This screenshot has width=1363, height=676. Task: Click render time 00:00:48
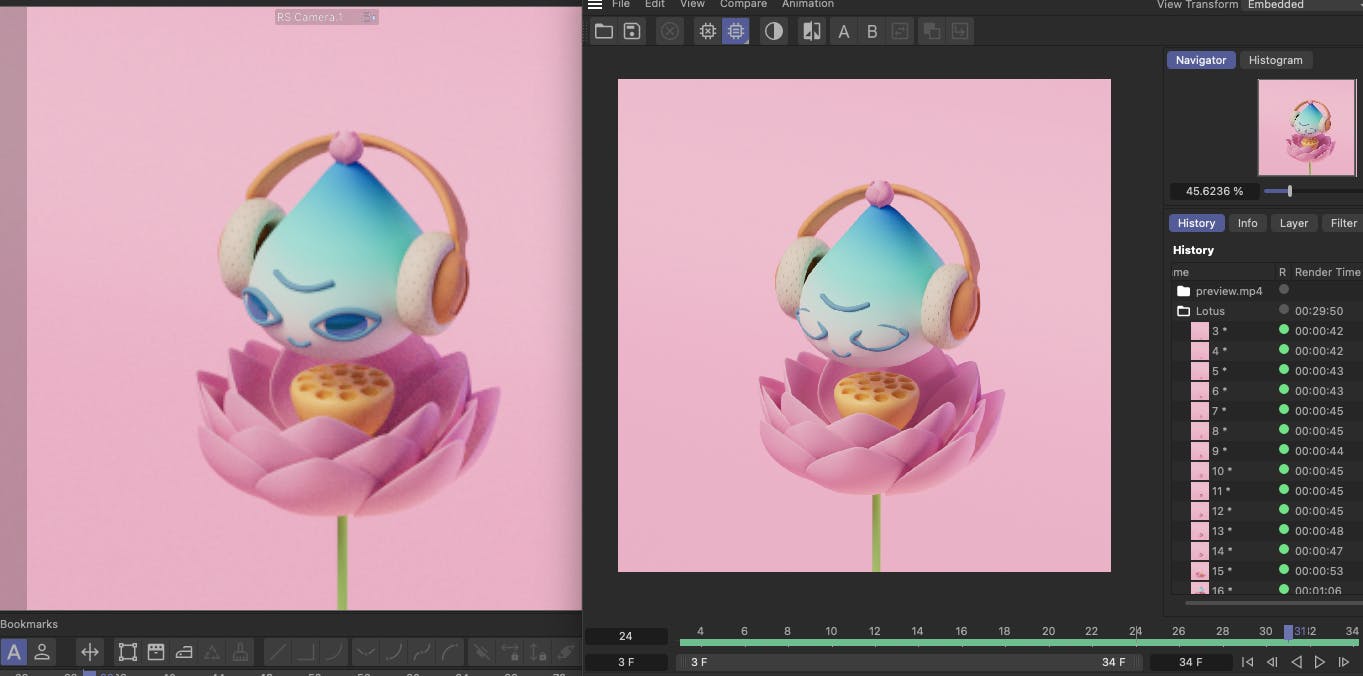coord(1319,531)
